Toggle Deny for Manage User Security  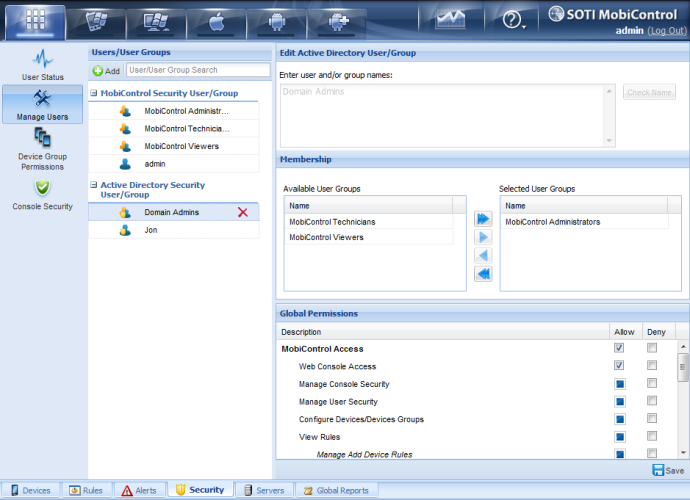click(652, 401)
